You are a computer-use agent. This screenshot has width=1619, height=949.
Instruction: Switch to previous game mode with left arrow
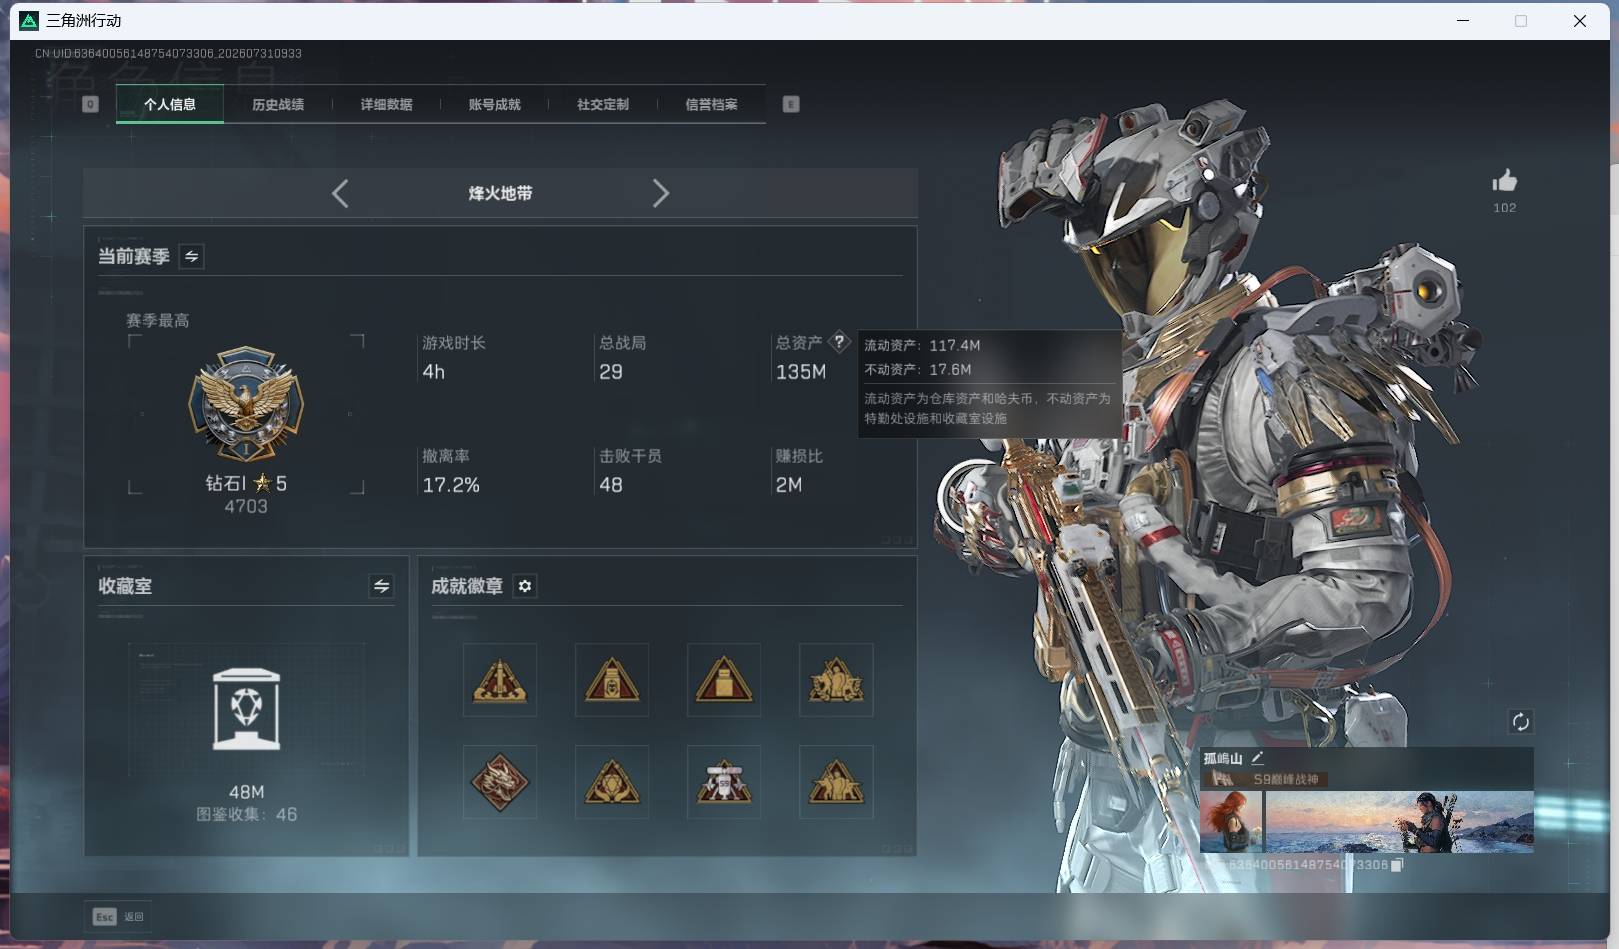[340, 193]
